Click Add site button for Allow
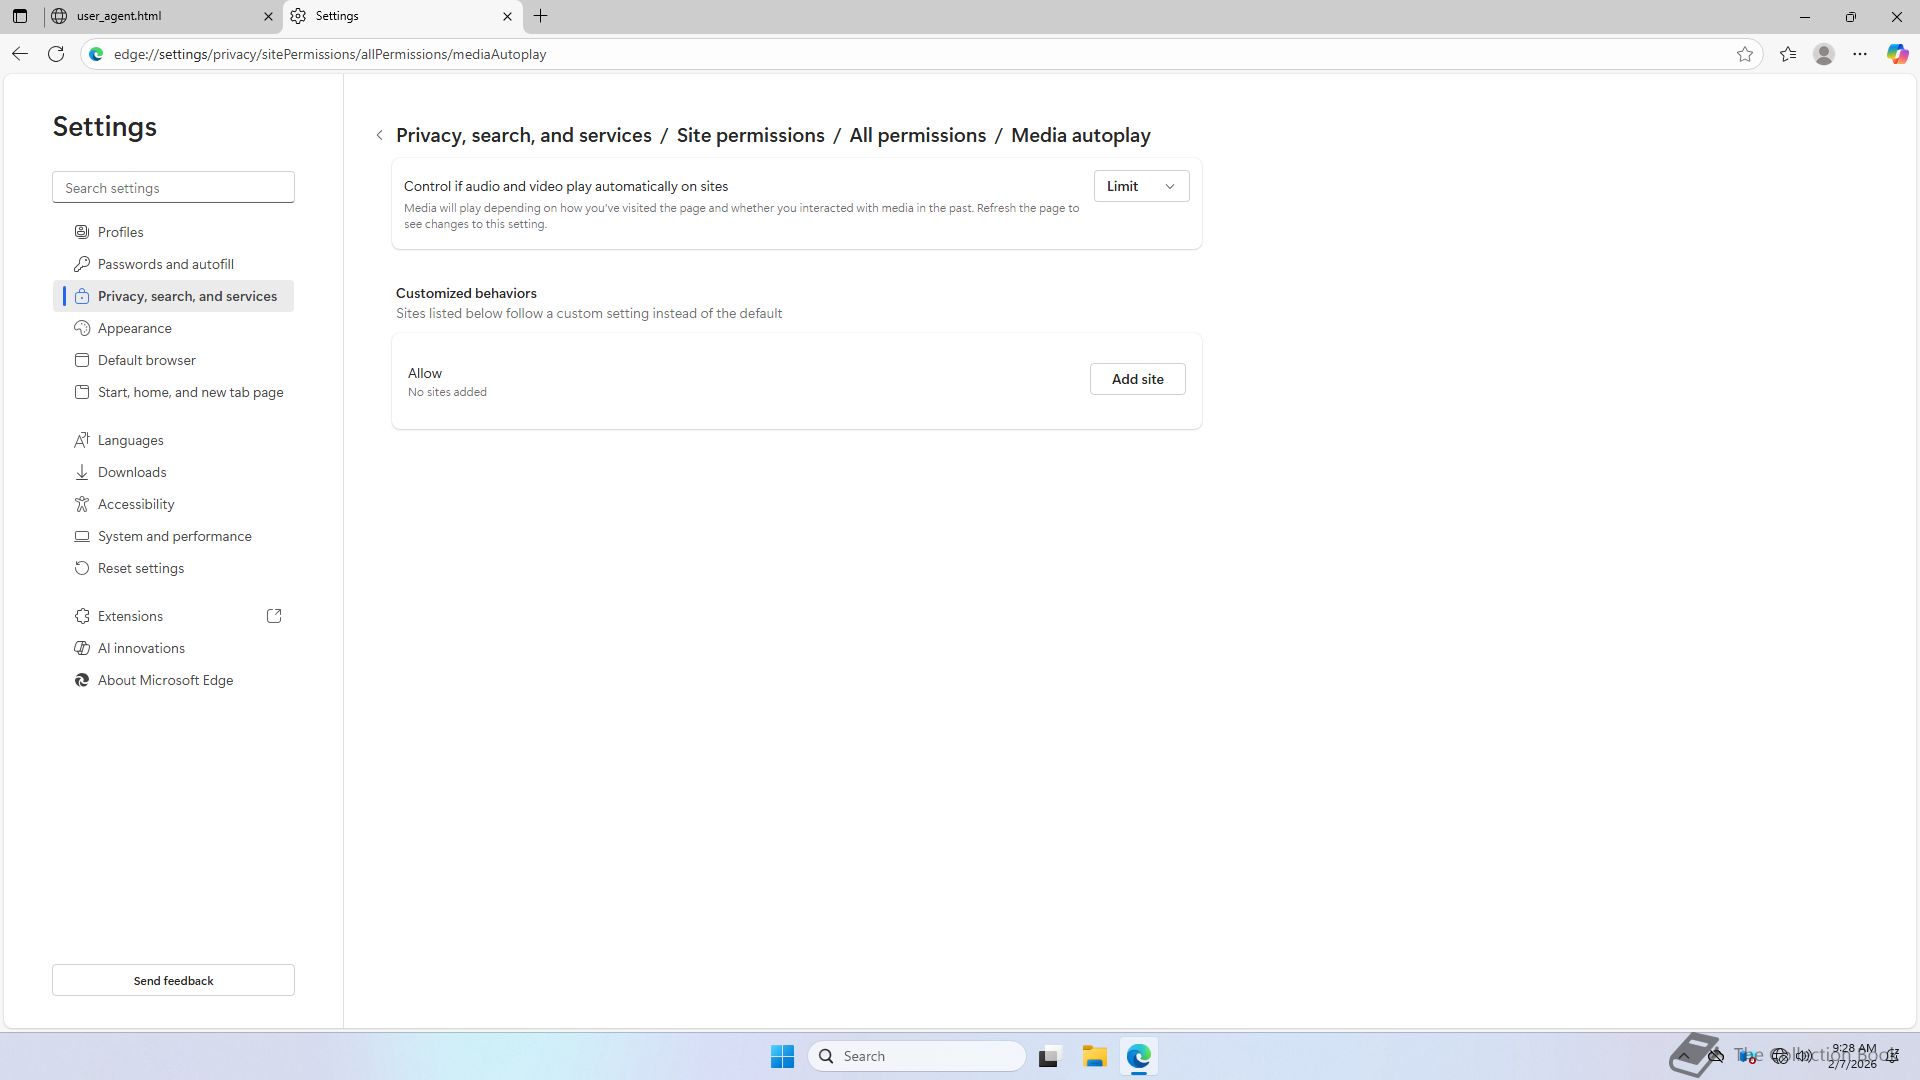1920x1080 pixels. pyautogui.click(x=1137, y=379)
